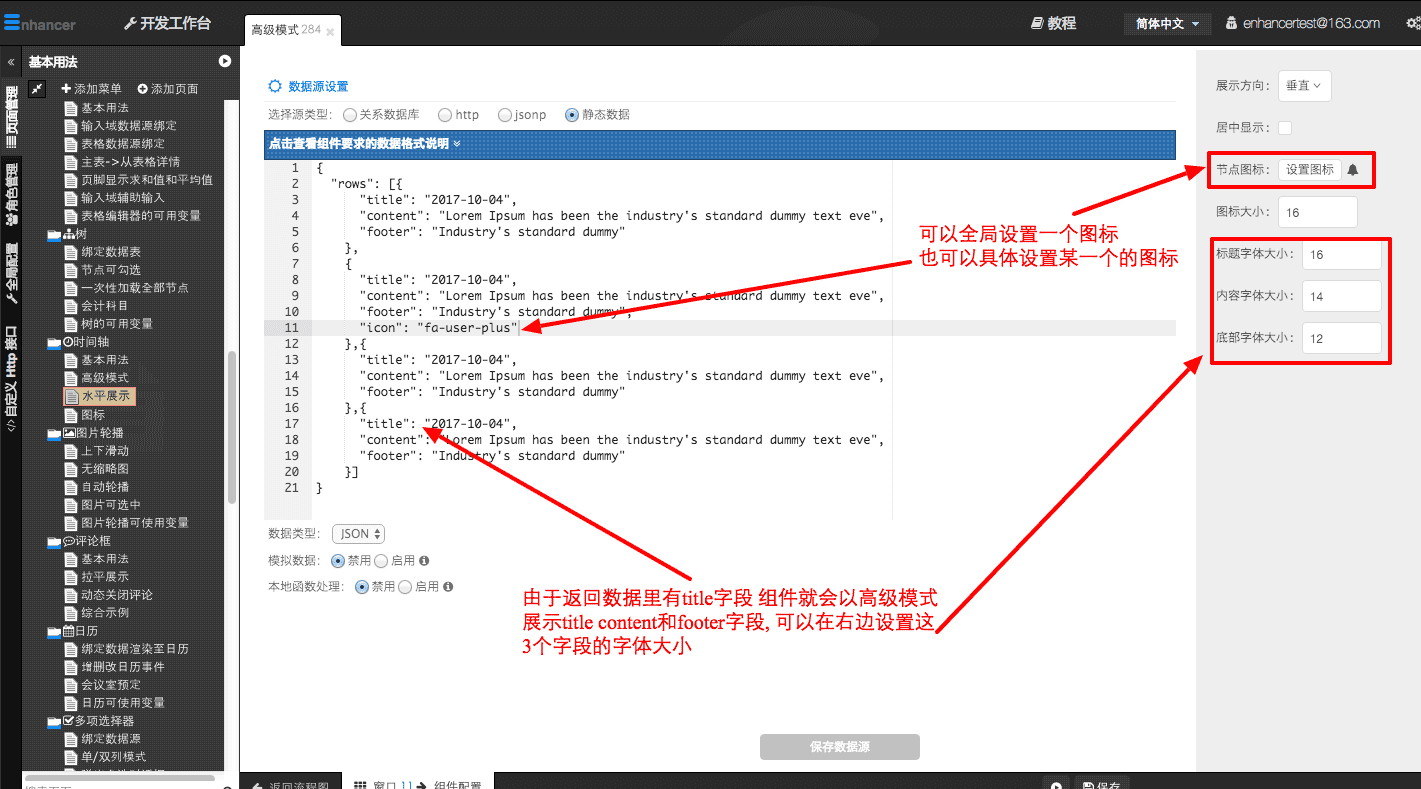This screenshot has height=789, width=1421.
Task: Click the settings gears icon in top bar
Action: (x=1411, y=24)
